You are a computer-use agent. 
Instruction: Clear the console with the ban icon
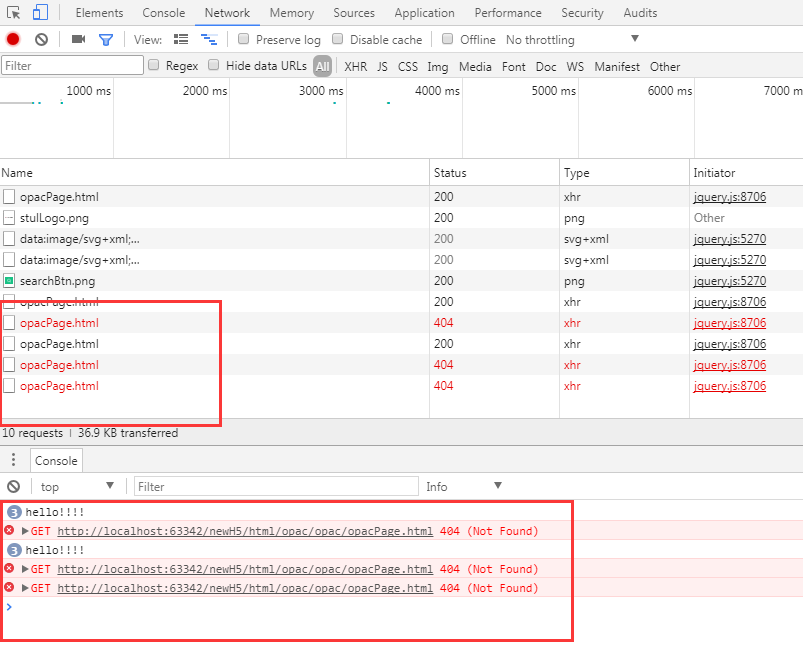14,486
